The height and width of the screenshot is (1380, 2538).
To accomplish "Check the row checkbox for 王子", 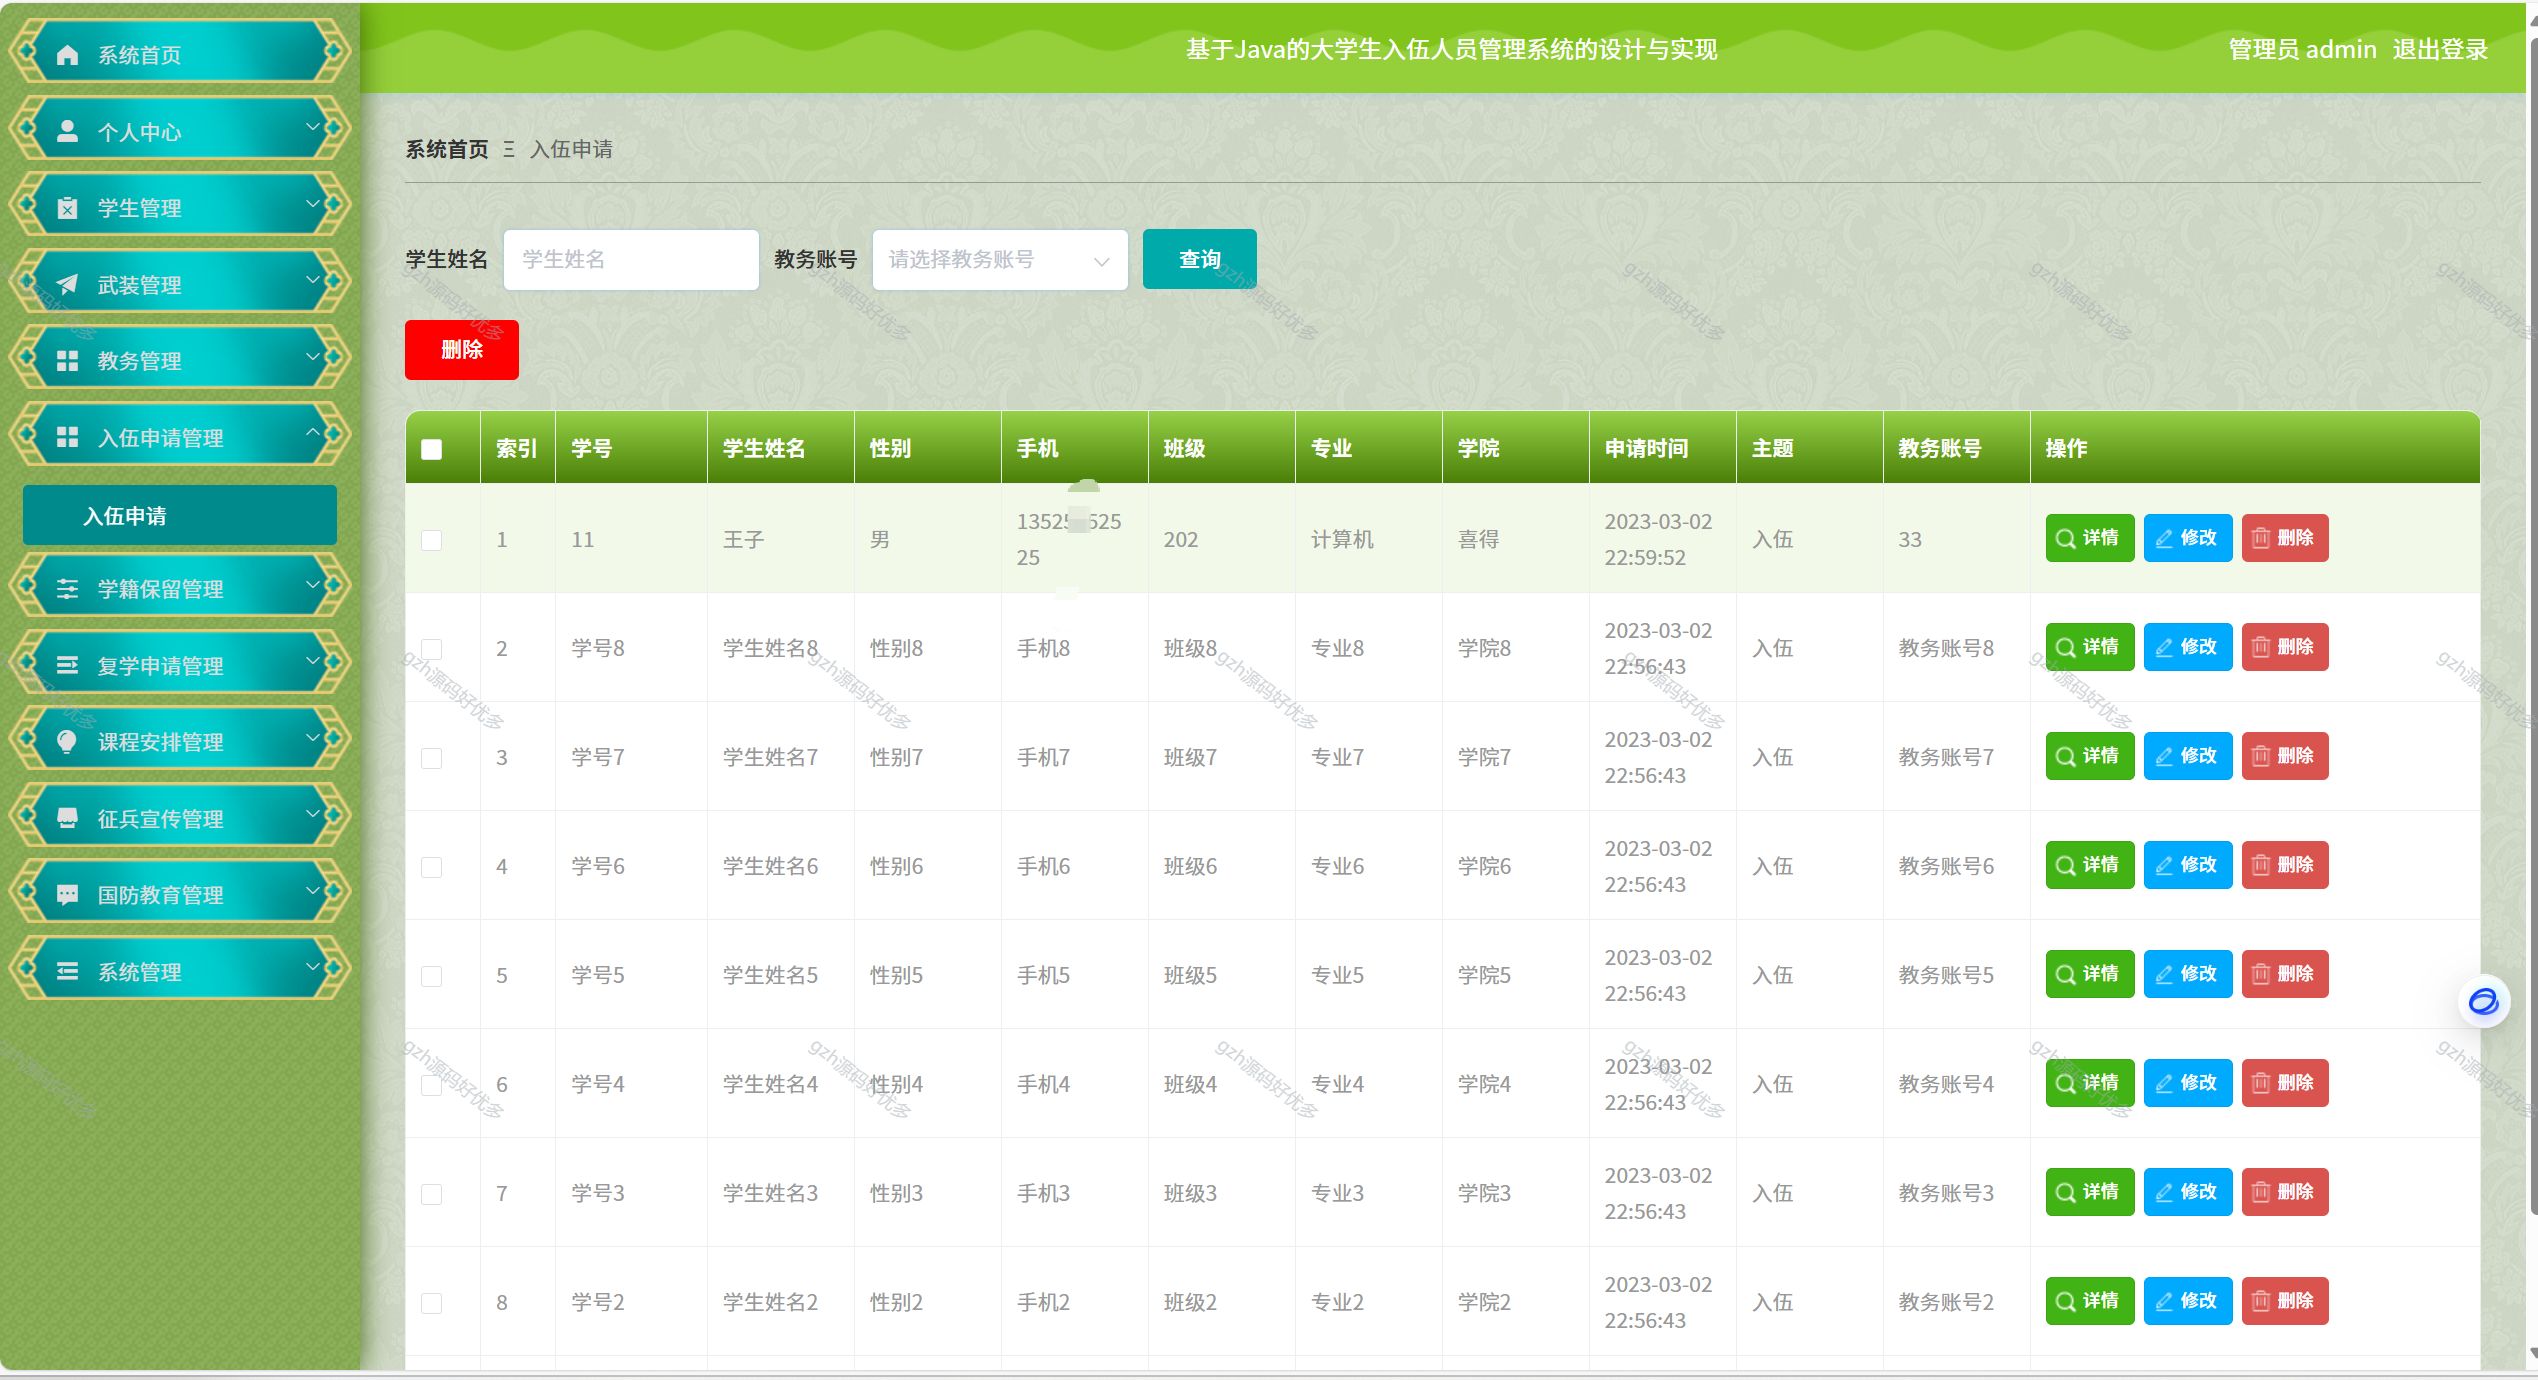I will pyautogui.click(x=432, y=540).
